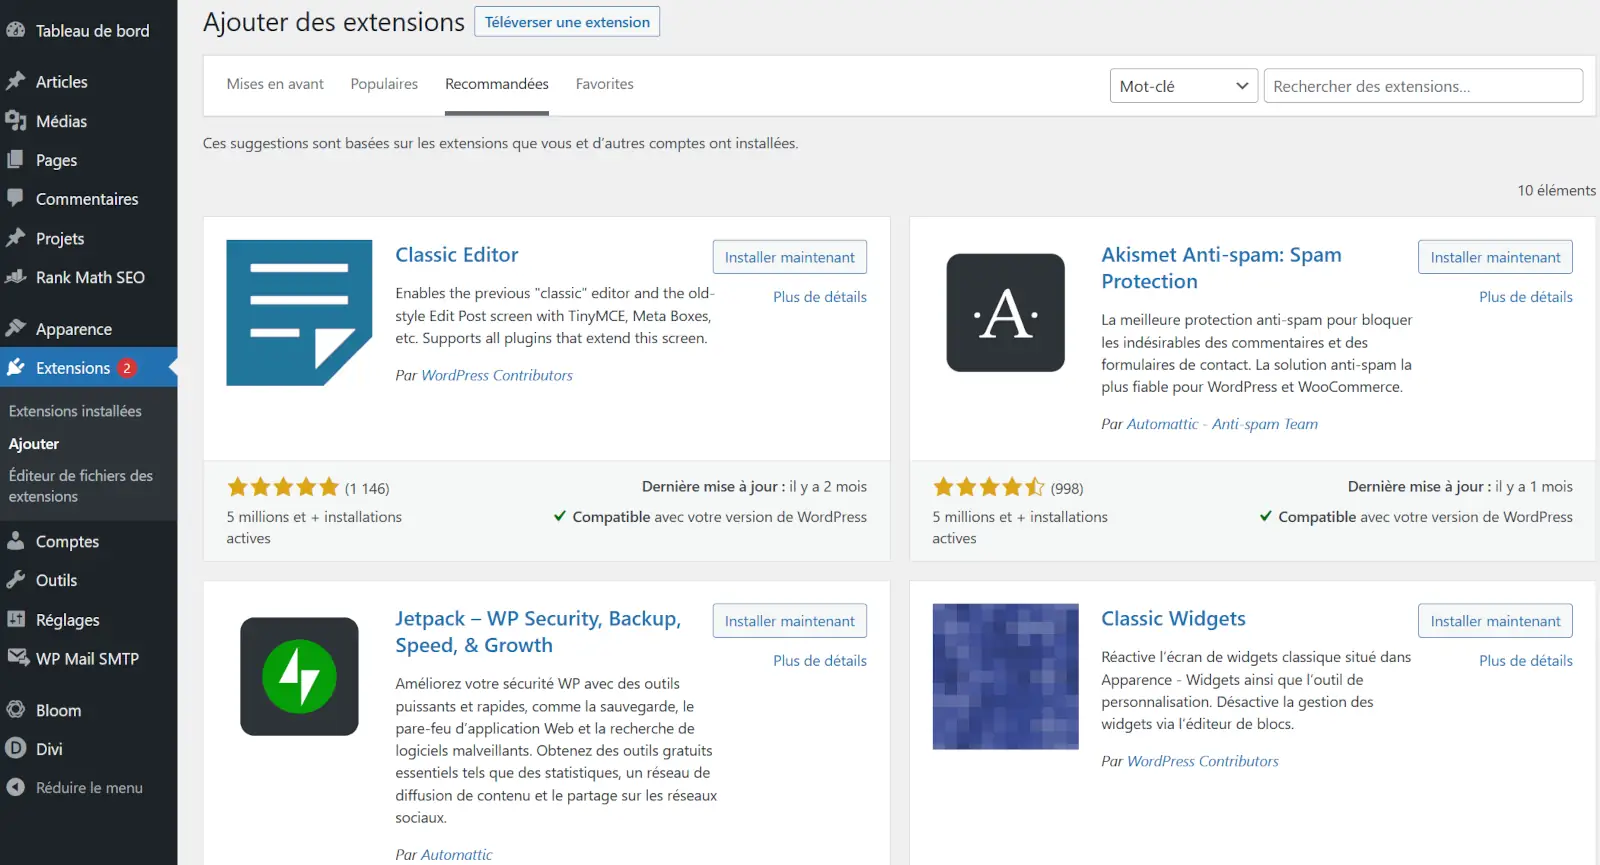Click the Rank Math SEO icon

click(16, 277)
